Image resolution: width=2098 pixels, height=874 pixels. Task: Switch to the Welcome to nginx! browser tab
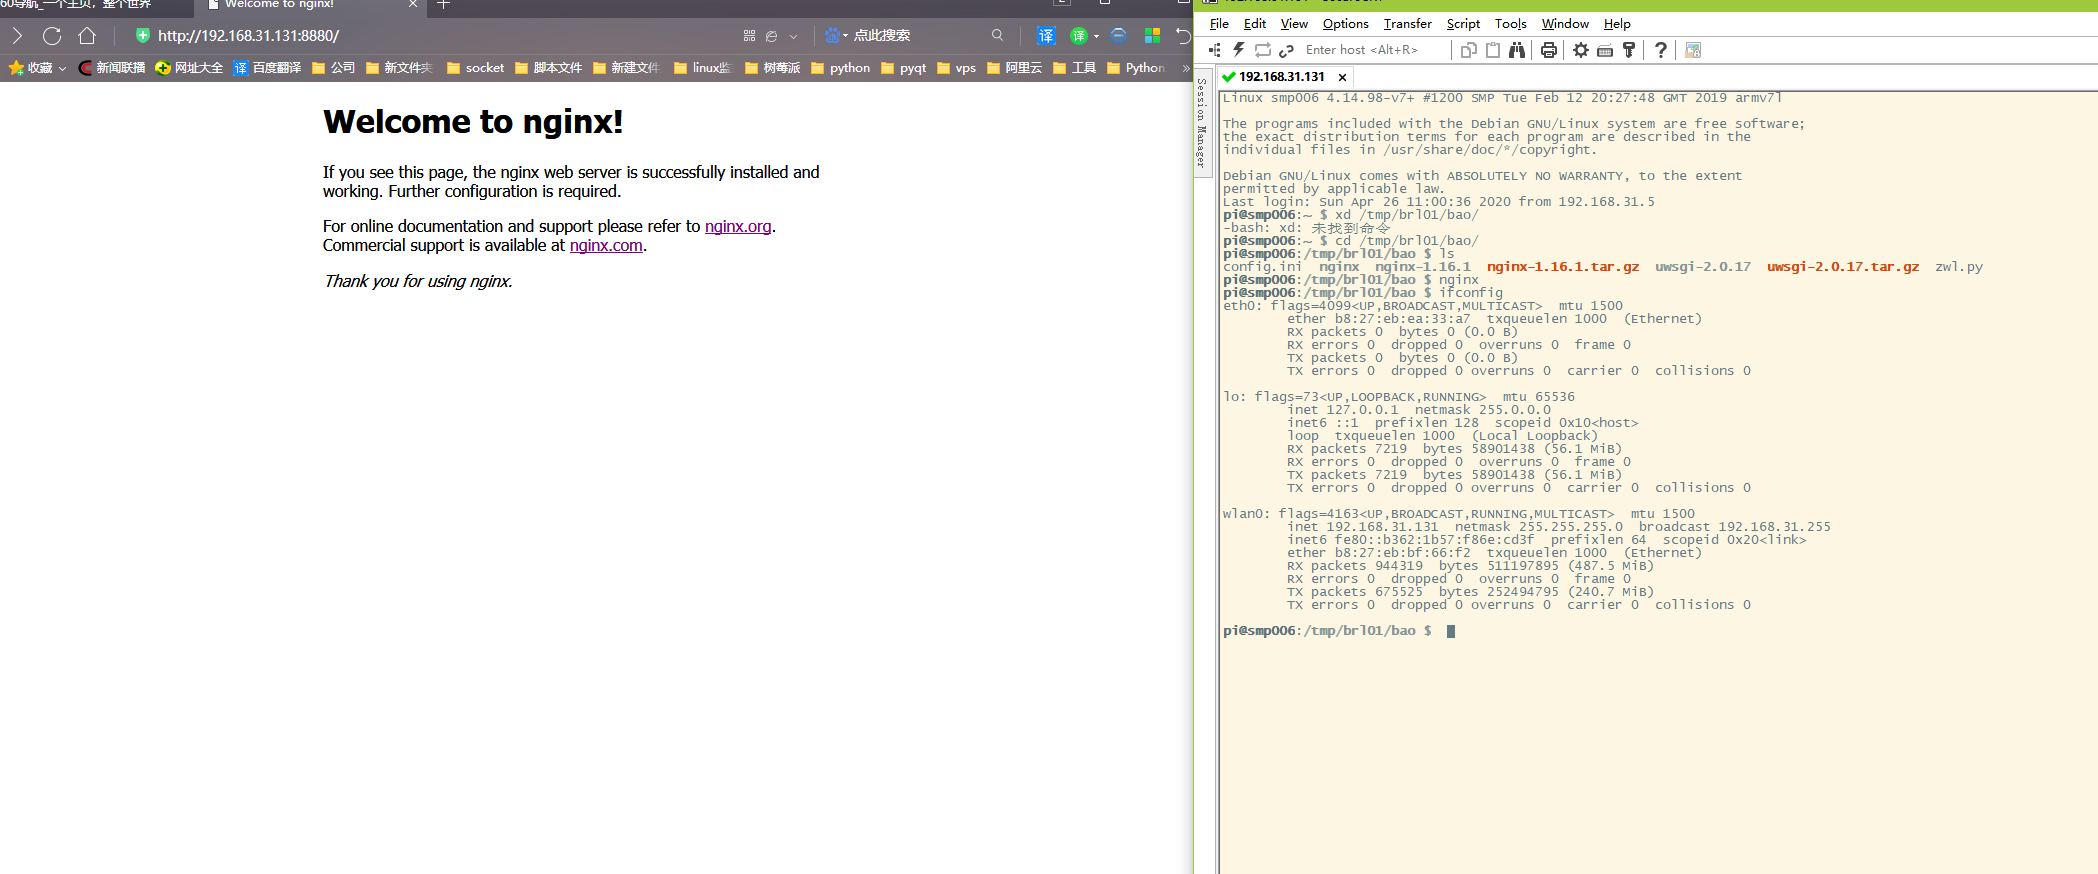pyautogui.click(x=310, y=6)
